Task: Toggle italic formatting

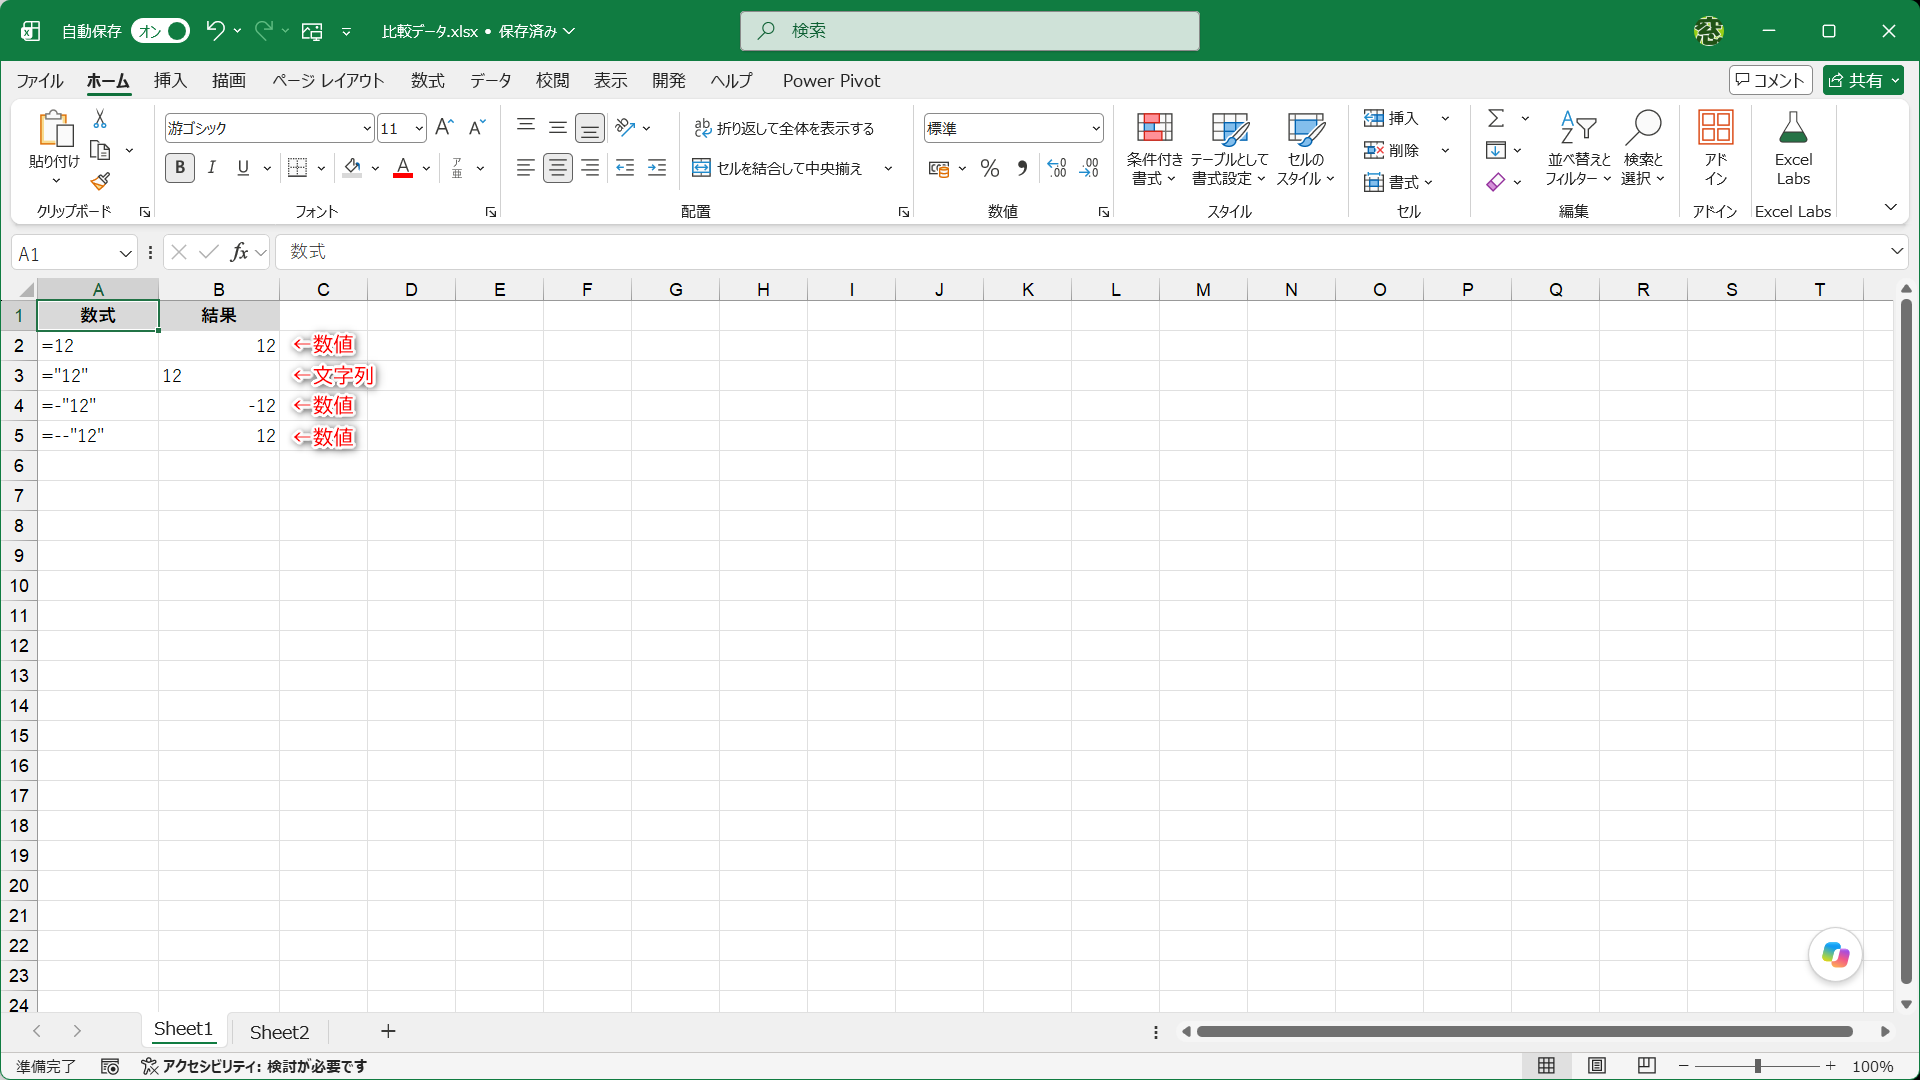Action: point(211,168)
